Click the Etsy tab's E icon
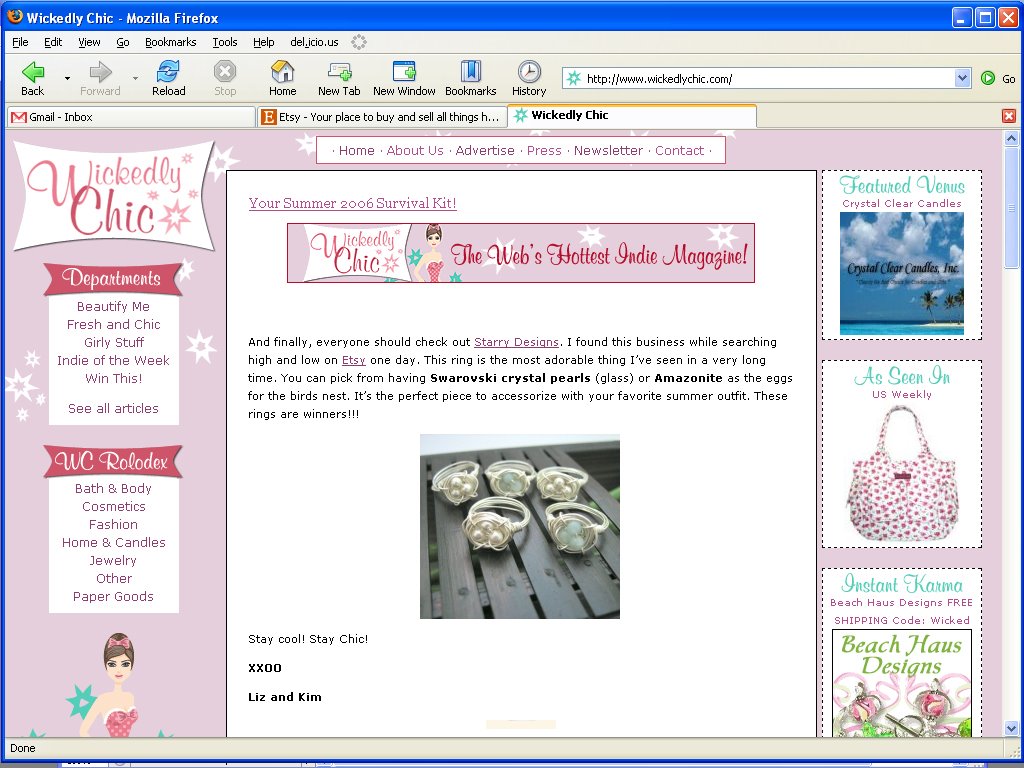This screenshot has height=768, width=1024. coord(268,117)
